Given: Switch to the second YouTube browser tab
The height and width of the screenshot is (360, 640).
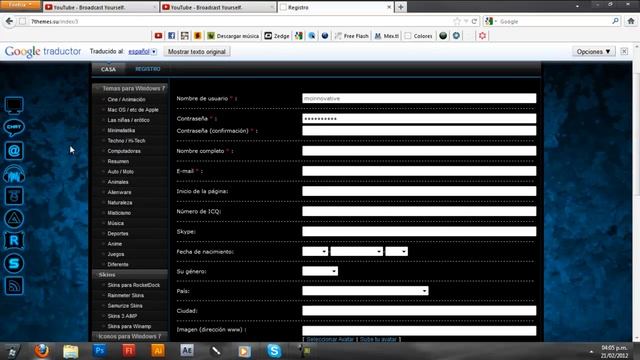Looking at the screenshot, I should [218, 7].
